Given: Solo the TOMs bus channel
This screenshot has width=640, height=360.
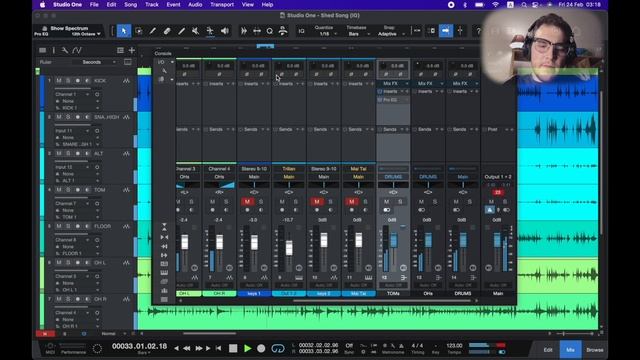Looking at the screenshot, I should (x=400, y=202).
